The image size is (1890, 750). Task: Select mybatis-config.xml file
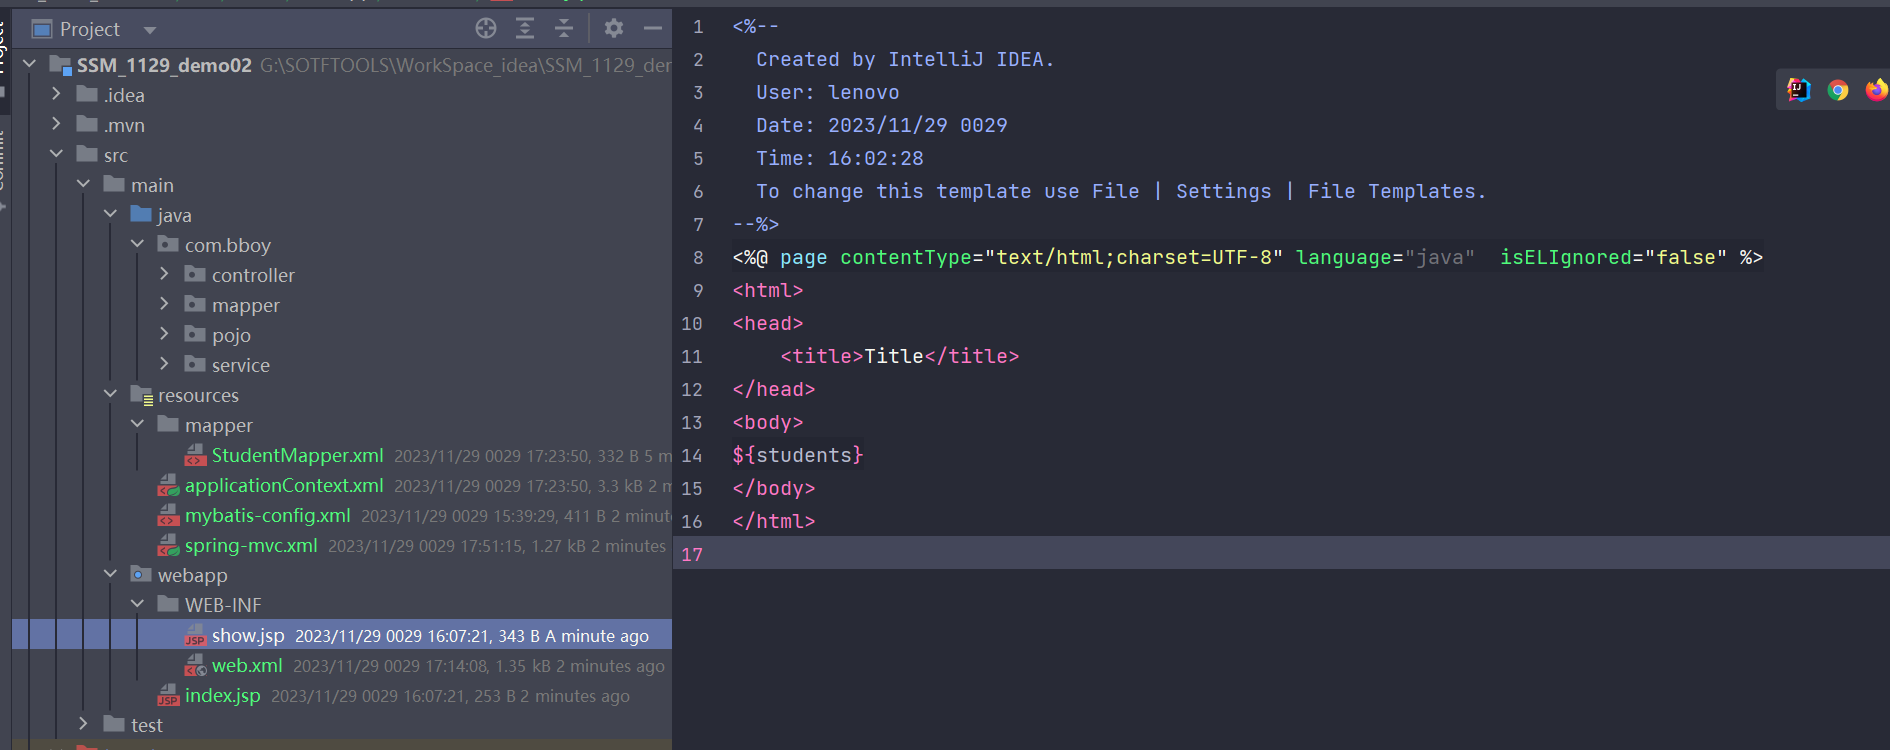pos(267,515)
